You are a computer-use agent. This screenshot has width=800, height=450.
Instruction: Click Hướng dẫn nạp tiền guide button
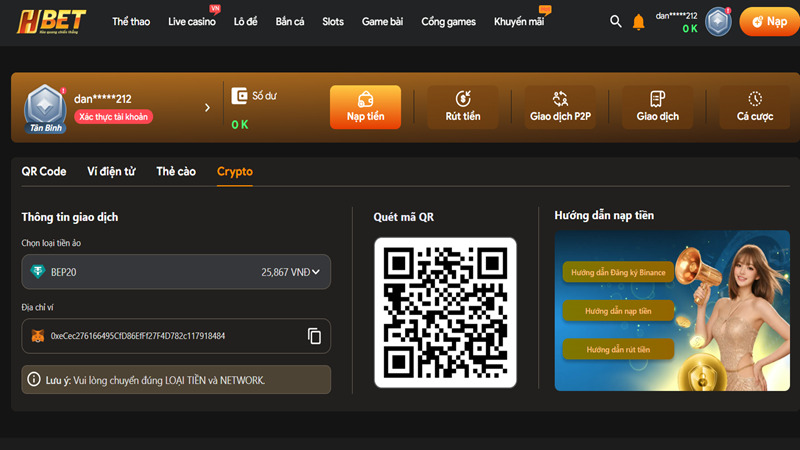(618, 311)
